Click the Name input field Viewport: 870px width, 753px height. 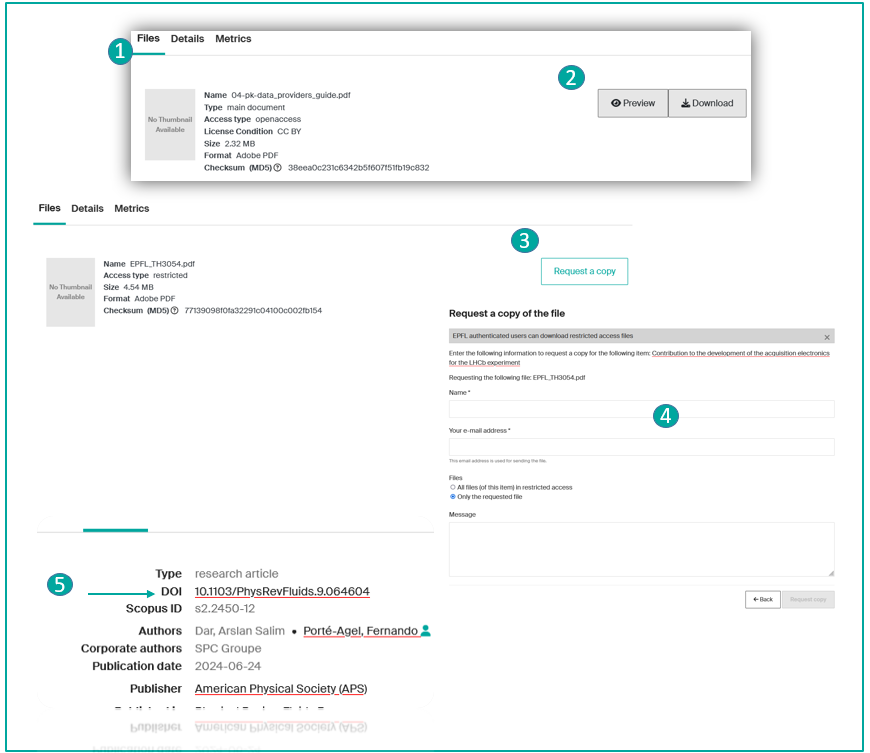pyautogui.click(x=641, y=408)
